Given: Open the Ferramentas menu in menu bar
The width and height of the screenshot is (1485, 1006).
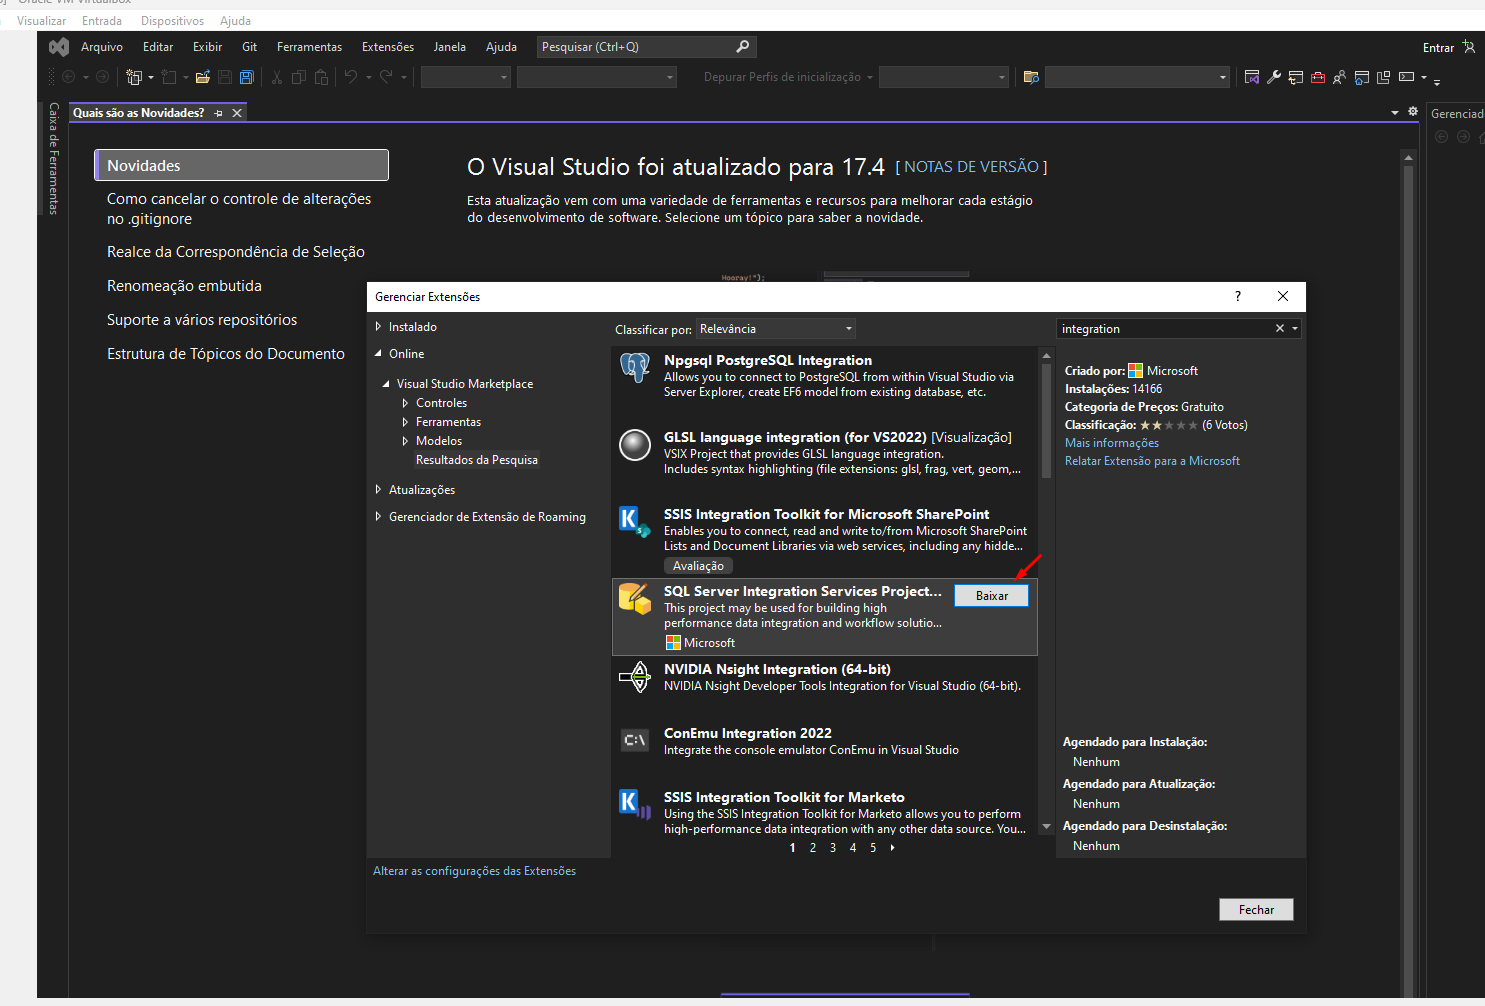Looking at the screenshot, I should click(x=309, y=47).
